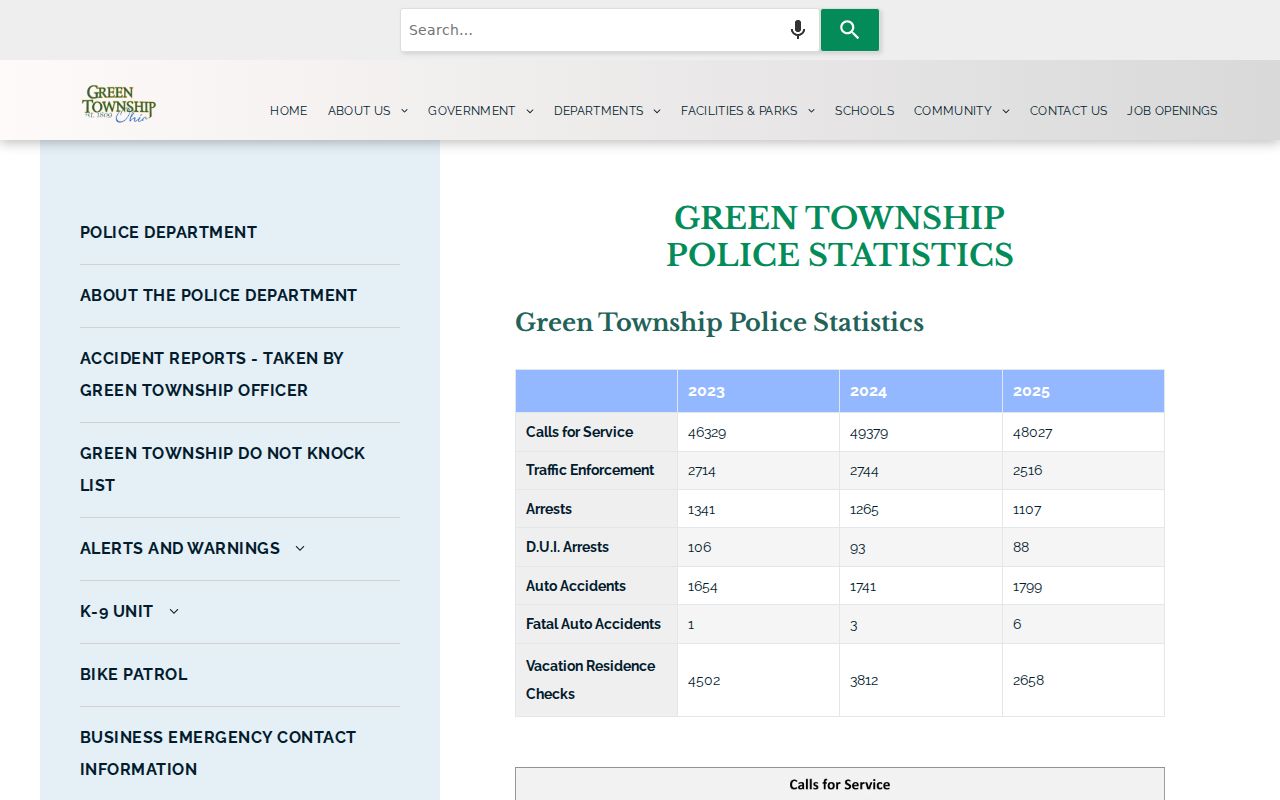Open Business Emergency Contact Information link

218,753
